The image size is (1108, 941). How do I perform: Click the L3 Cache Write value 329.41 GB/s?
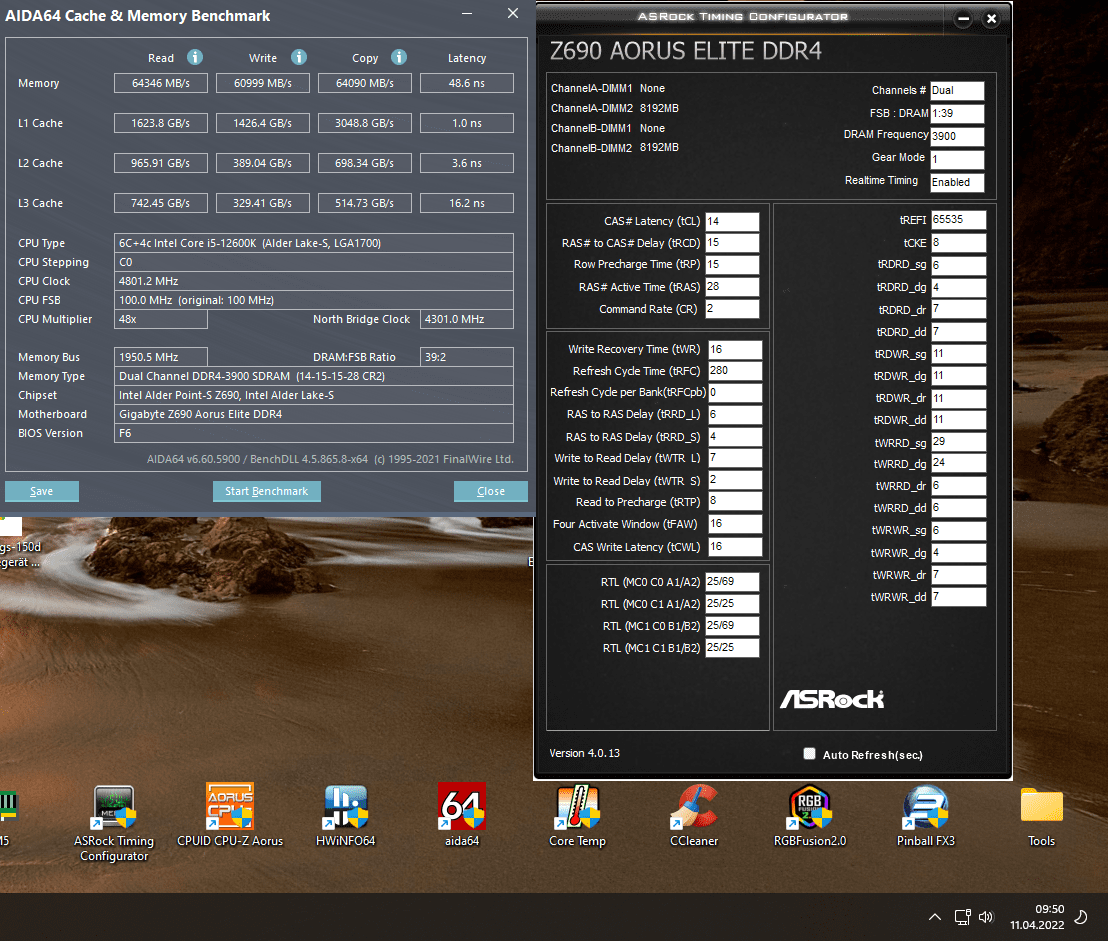pos(262,203)
